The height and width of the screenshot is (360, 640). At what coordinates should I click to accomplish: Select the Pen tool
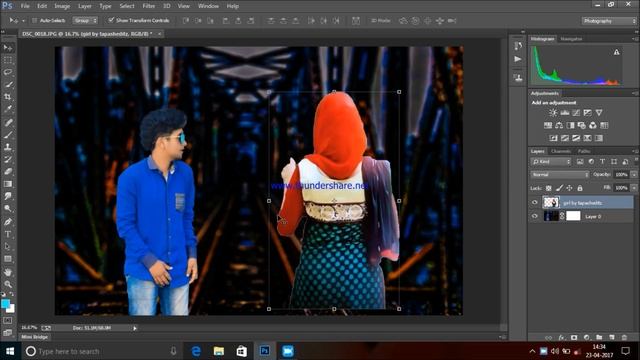pos(8,222)
